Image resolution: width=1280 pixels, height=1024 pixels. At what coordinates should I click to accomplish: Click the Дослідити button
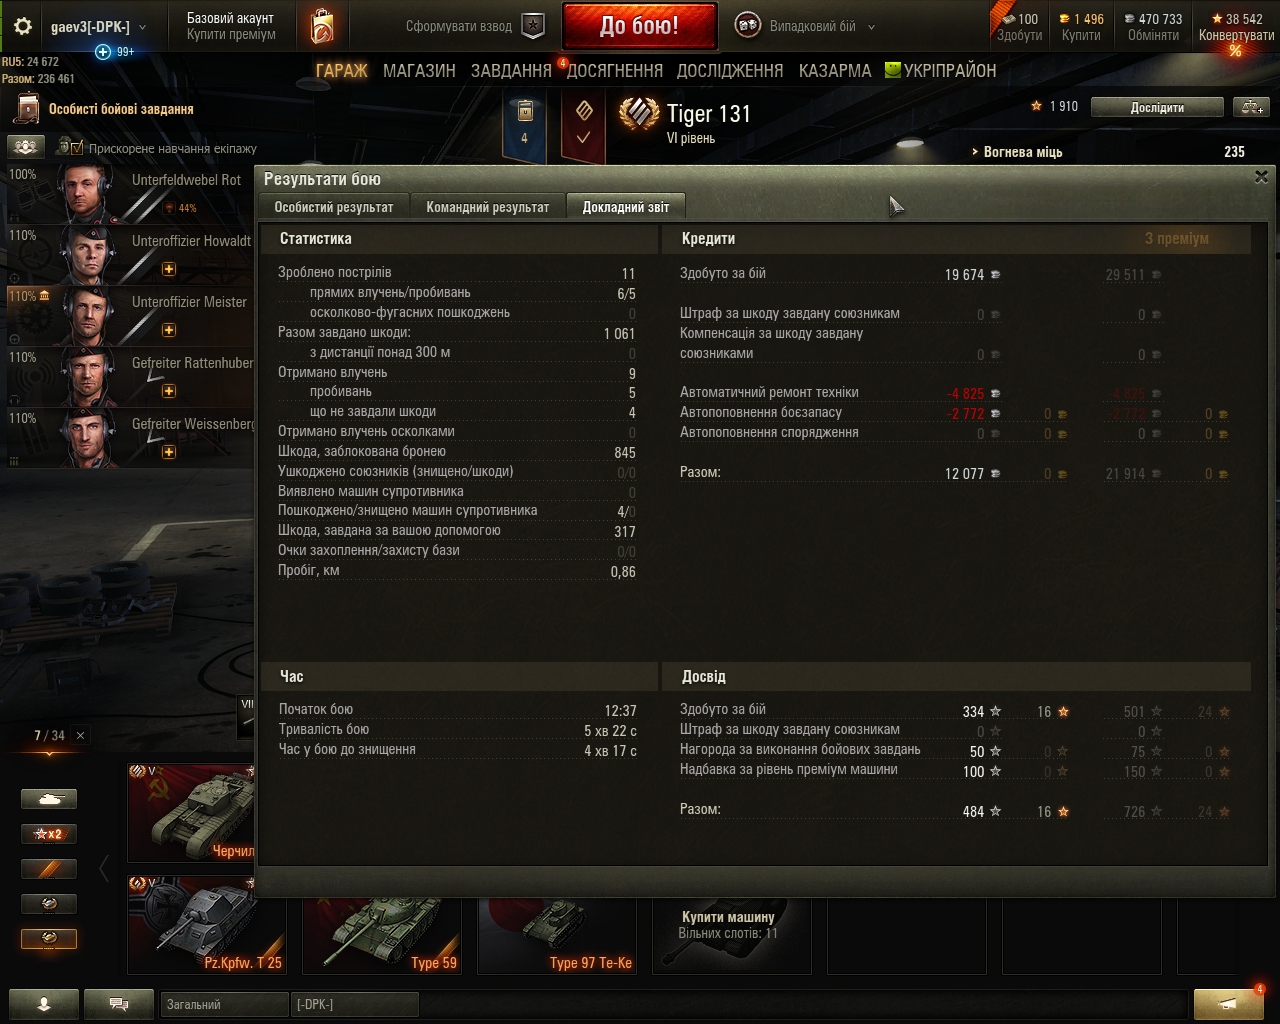(1157, 107)
